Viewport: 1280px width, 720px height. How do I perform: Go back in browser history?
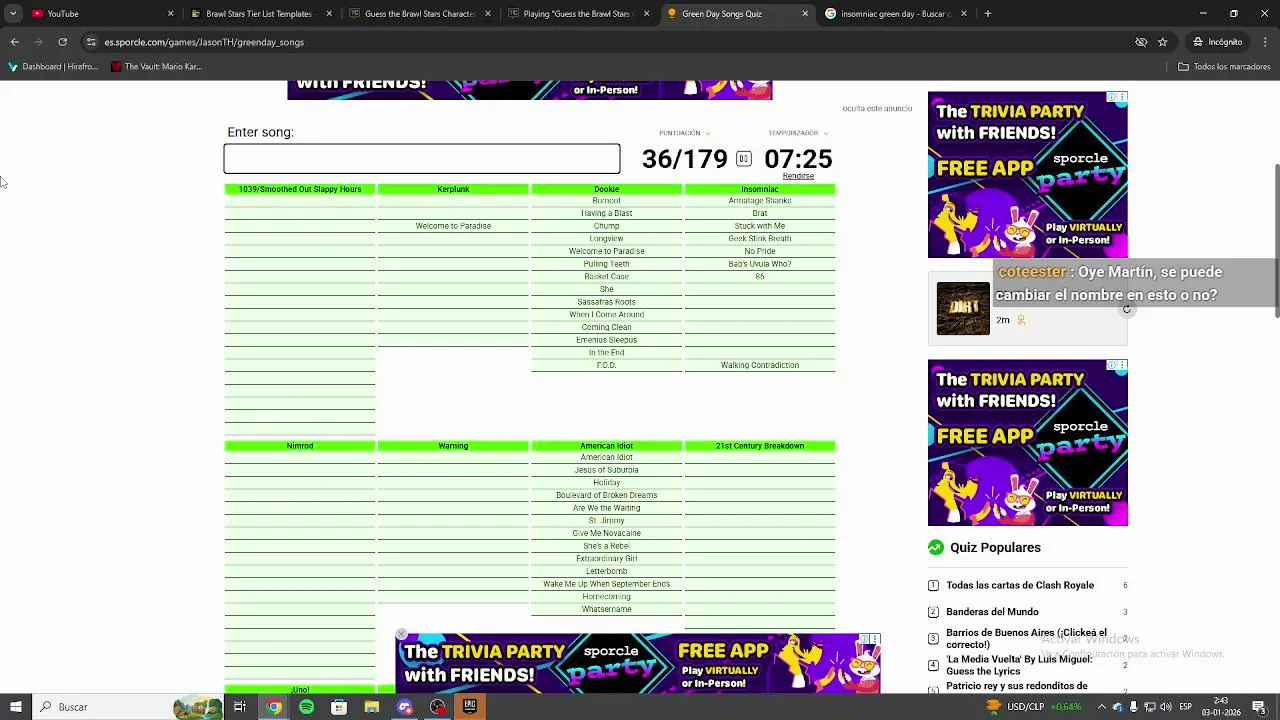[x=14, y=42]
